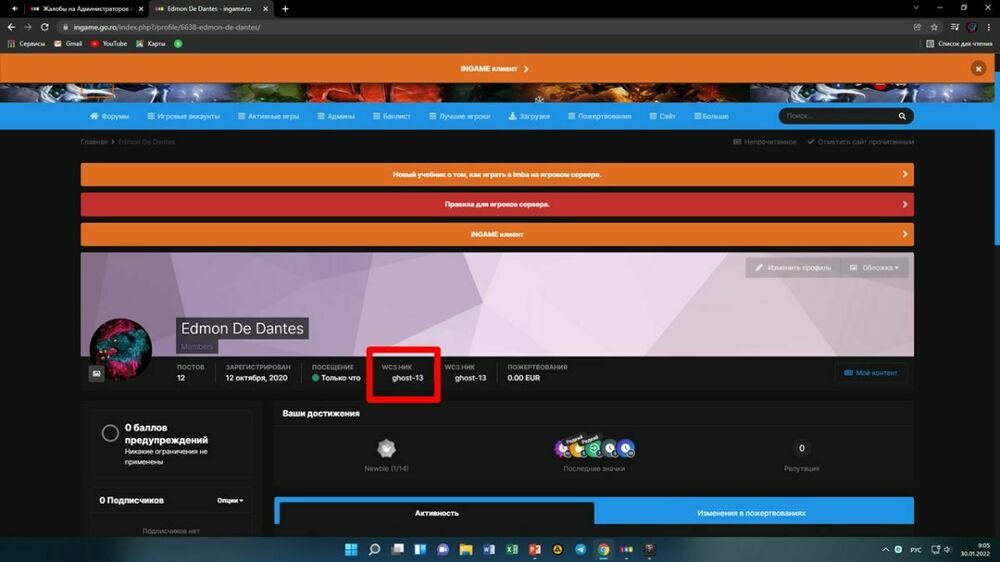This screenshot has width=1000, height=562.
Task: Open the YouTube bookmark
Action: (109, 43)
